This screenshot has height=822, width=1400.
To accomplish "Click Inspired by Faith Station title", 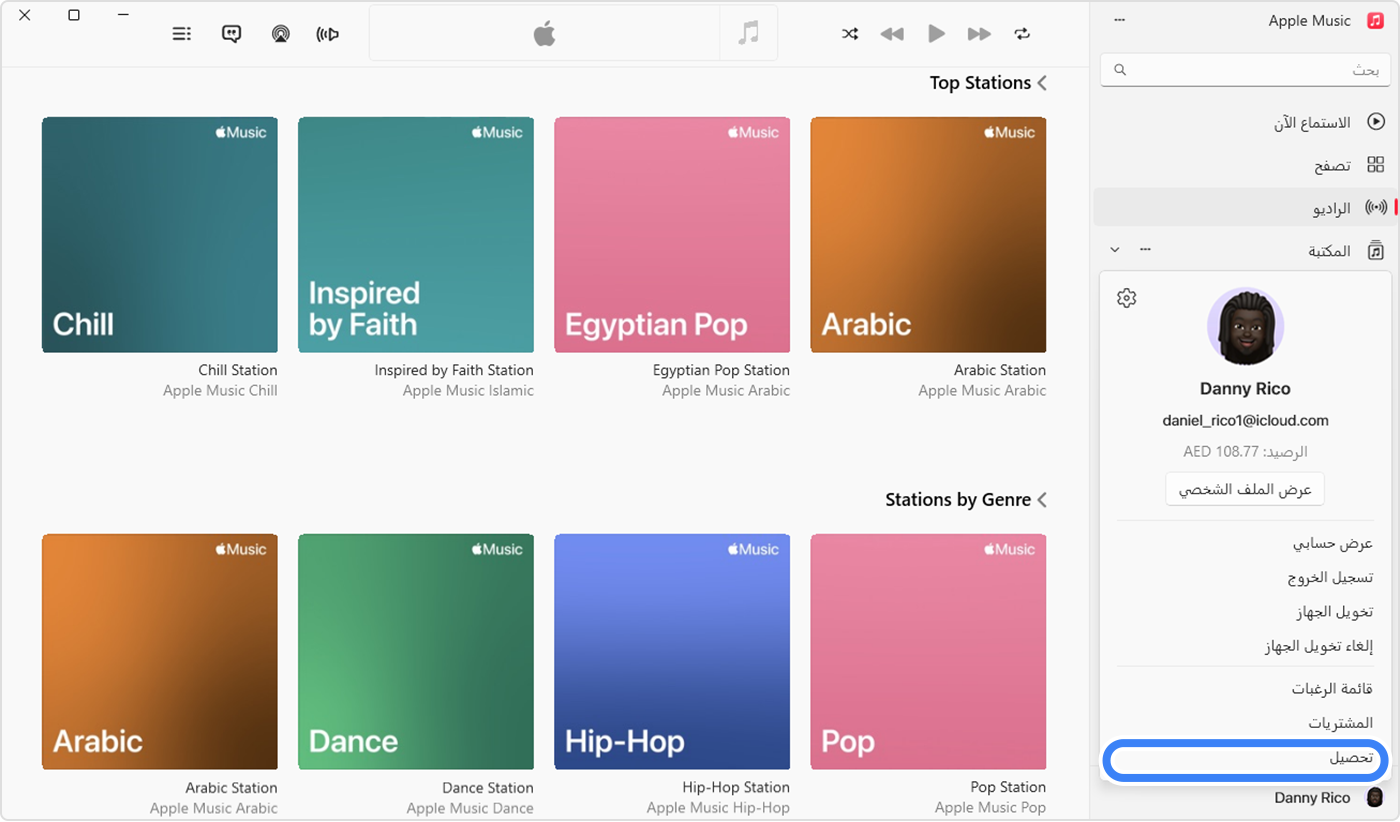I will pyautogui.click(x=454, y=370).
